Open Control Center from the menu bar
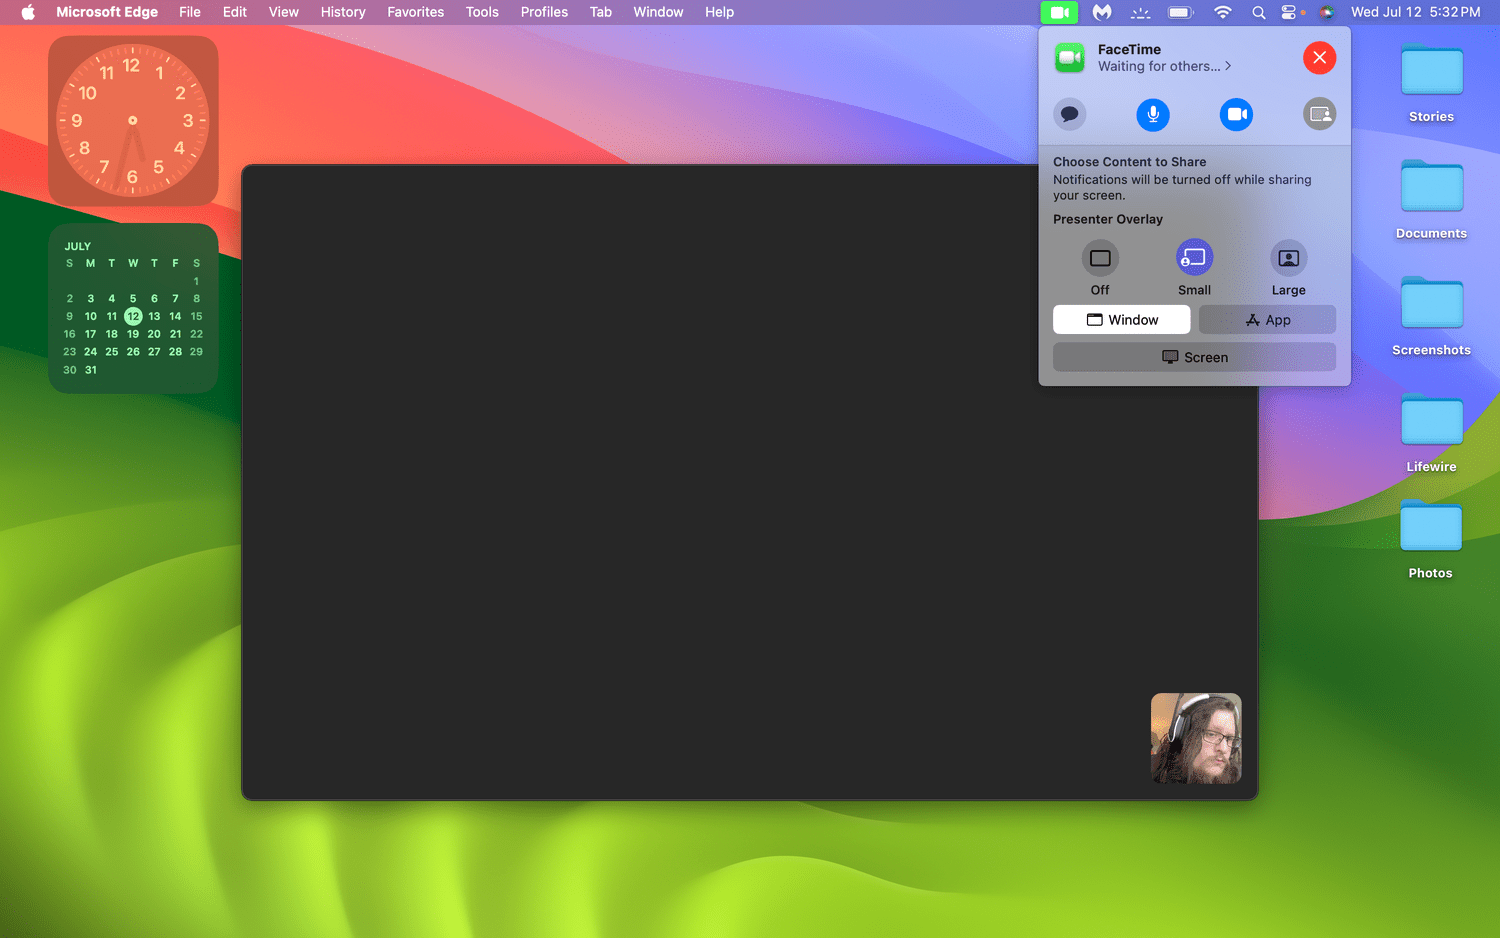This screenshot has width=1500, height=938. (x=1291, y=12)
